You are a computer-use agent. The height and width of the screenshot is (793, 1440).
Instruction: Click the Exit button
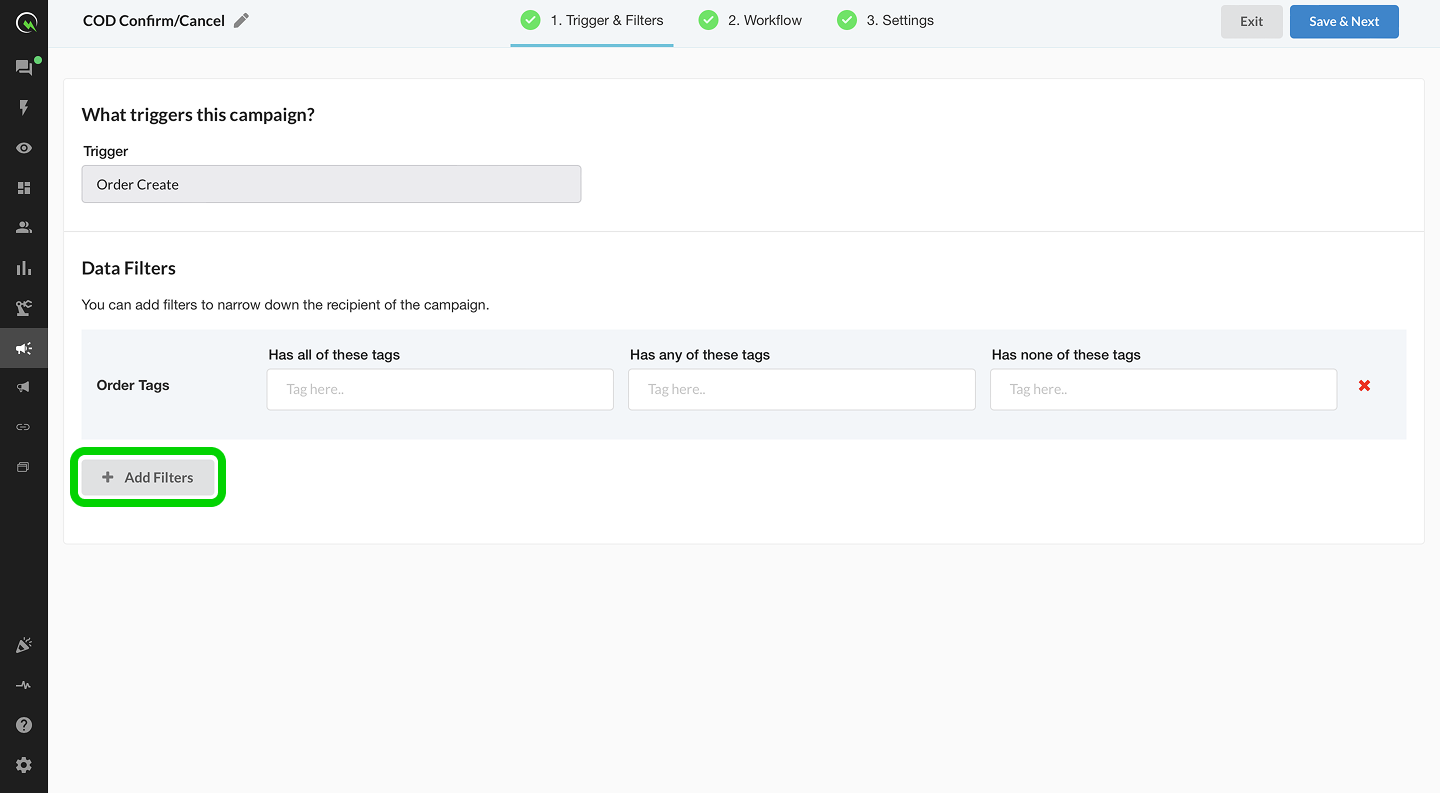point(1251,21)
